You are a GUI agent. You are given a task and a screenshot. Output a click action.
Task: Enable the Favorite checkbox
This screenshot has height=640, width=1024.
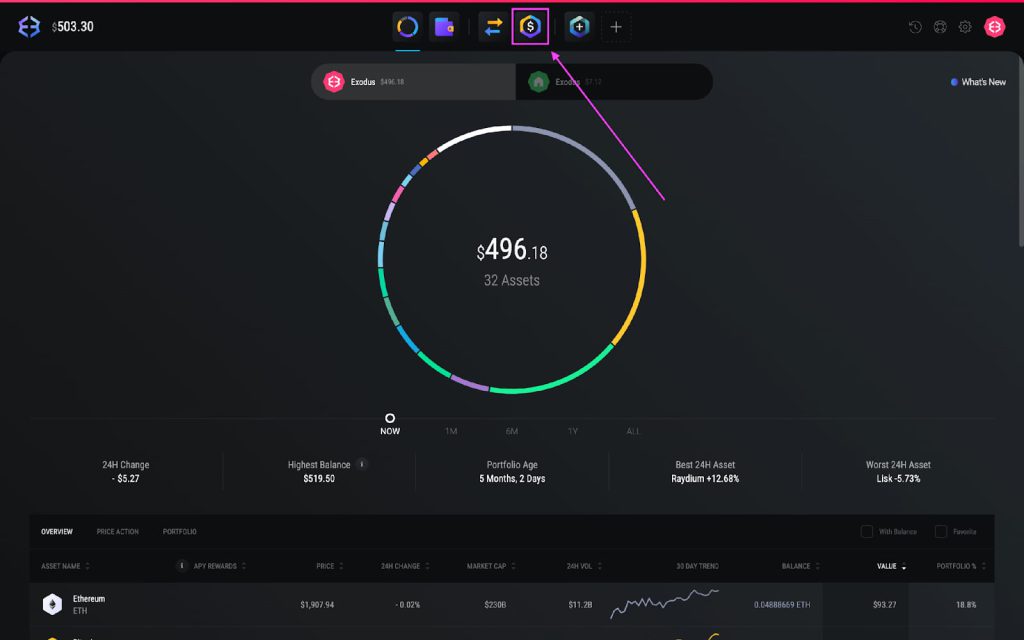pyautogui.click(x=940, y=532)
